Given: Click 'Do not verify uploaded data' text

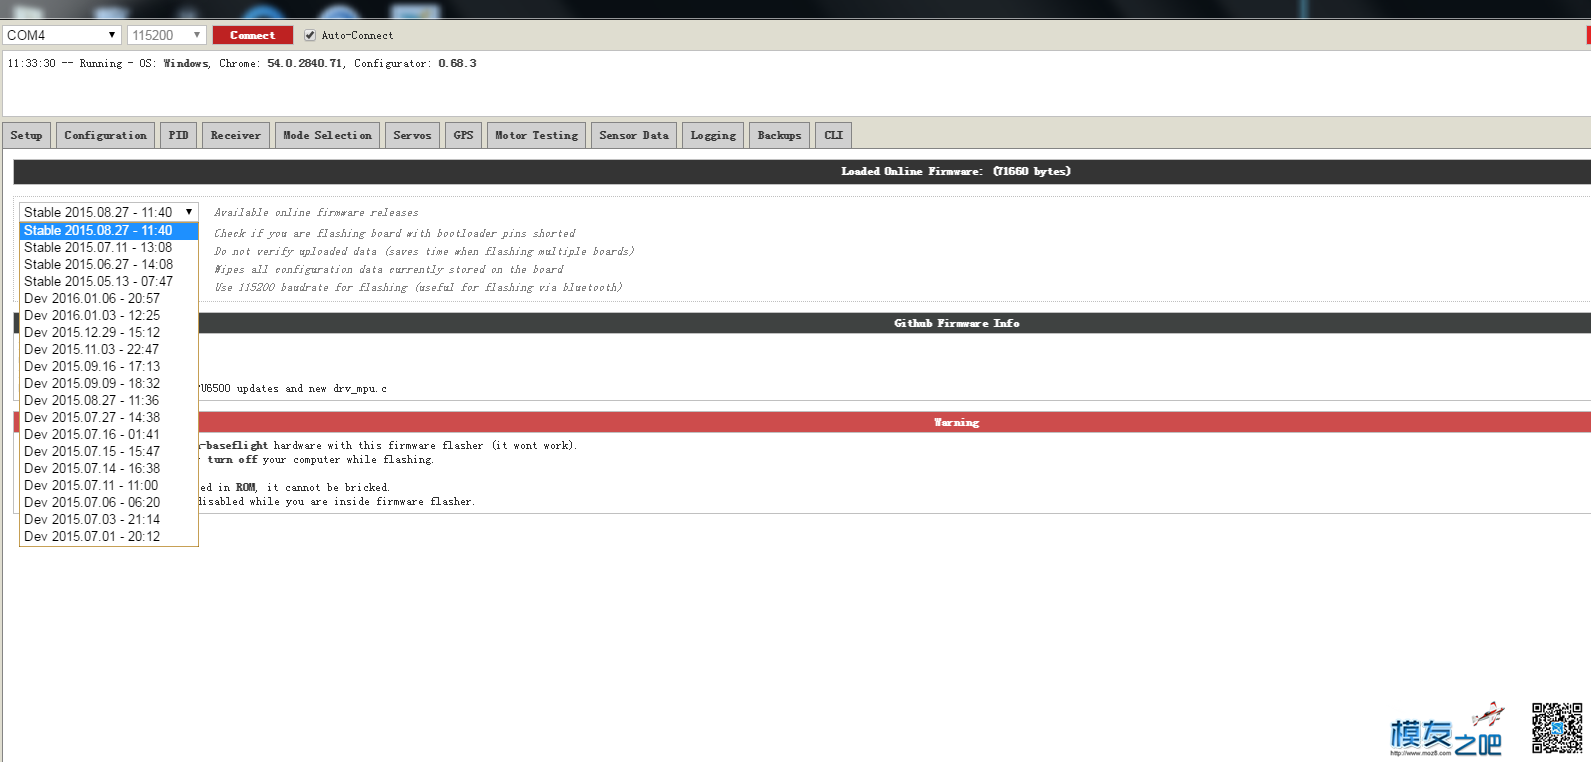Looking at the screenshot, I should (x=424, y=252).
